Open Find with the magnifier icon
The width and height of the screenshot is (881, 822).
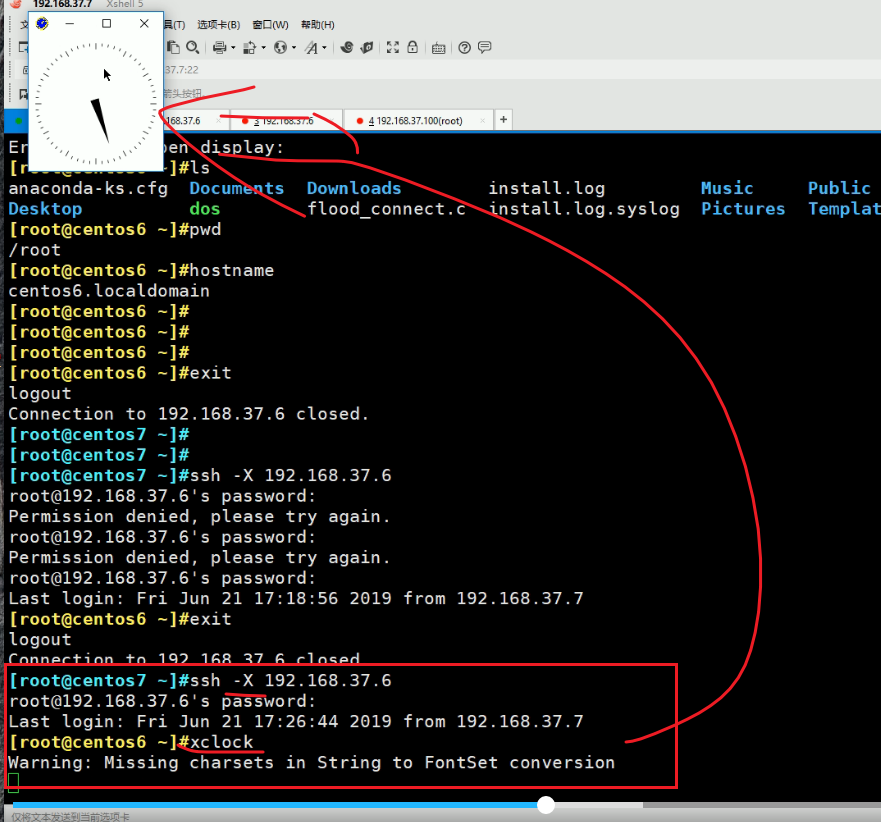(194, 47)
